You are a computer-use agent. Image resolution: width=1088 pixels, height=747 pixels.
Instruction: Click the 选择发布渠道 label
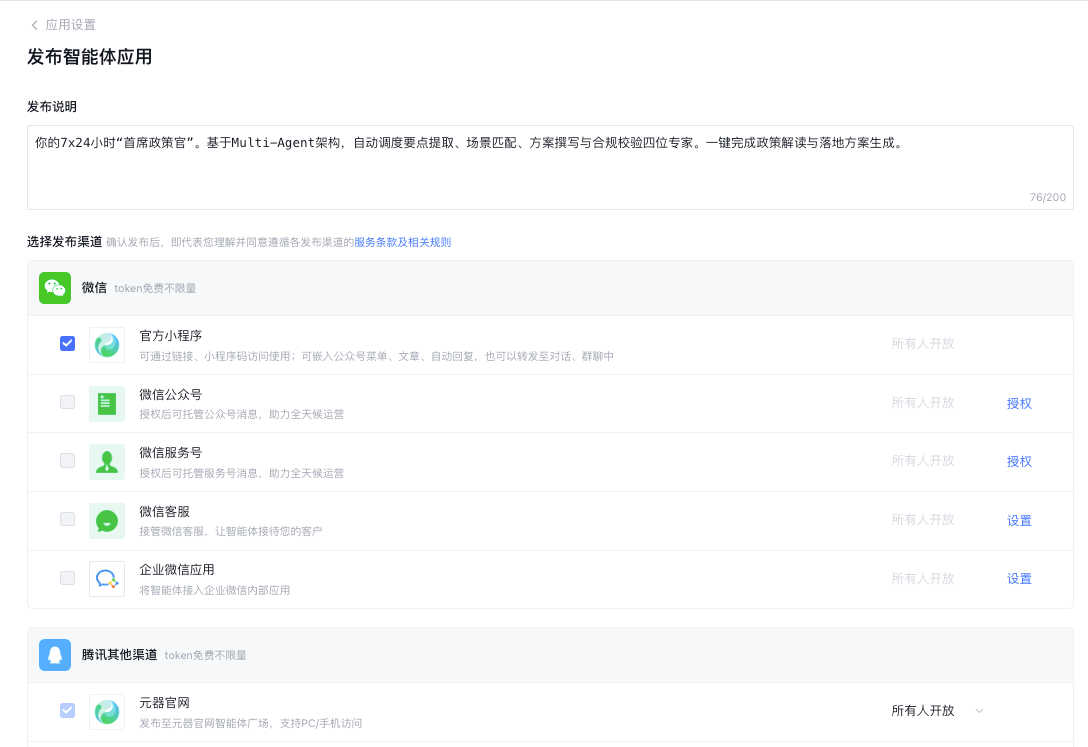pos(65,241)
